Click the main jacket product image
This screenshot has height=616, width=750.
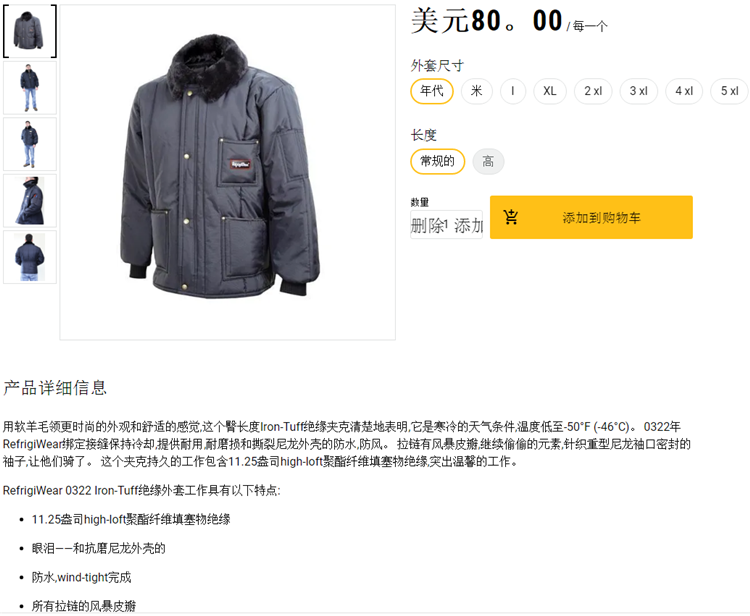(x=228, y=172)
